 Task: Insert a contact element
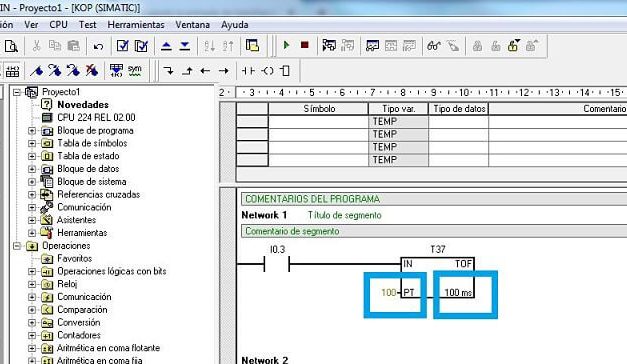pyautogui.click(x=248, y=71)
